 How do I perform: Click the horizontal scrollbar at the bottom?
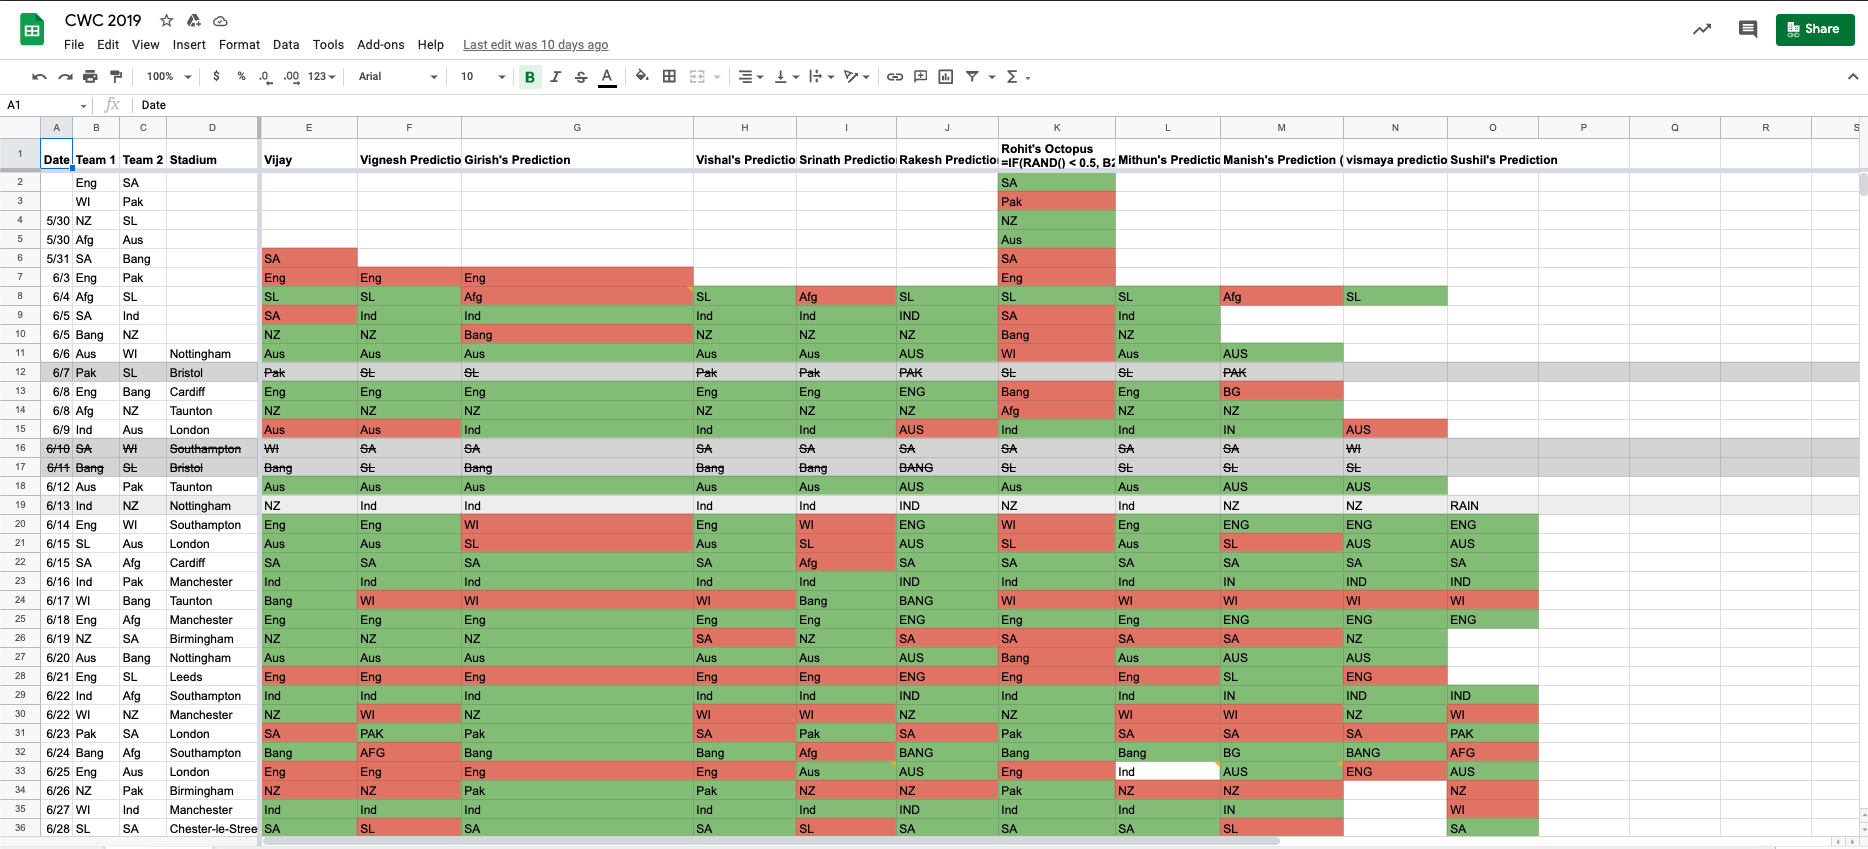pyautogui.click(x=770, y=841)
